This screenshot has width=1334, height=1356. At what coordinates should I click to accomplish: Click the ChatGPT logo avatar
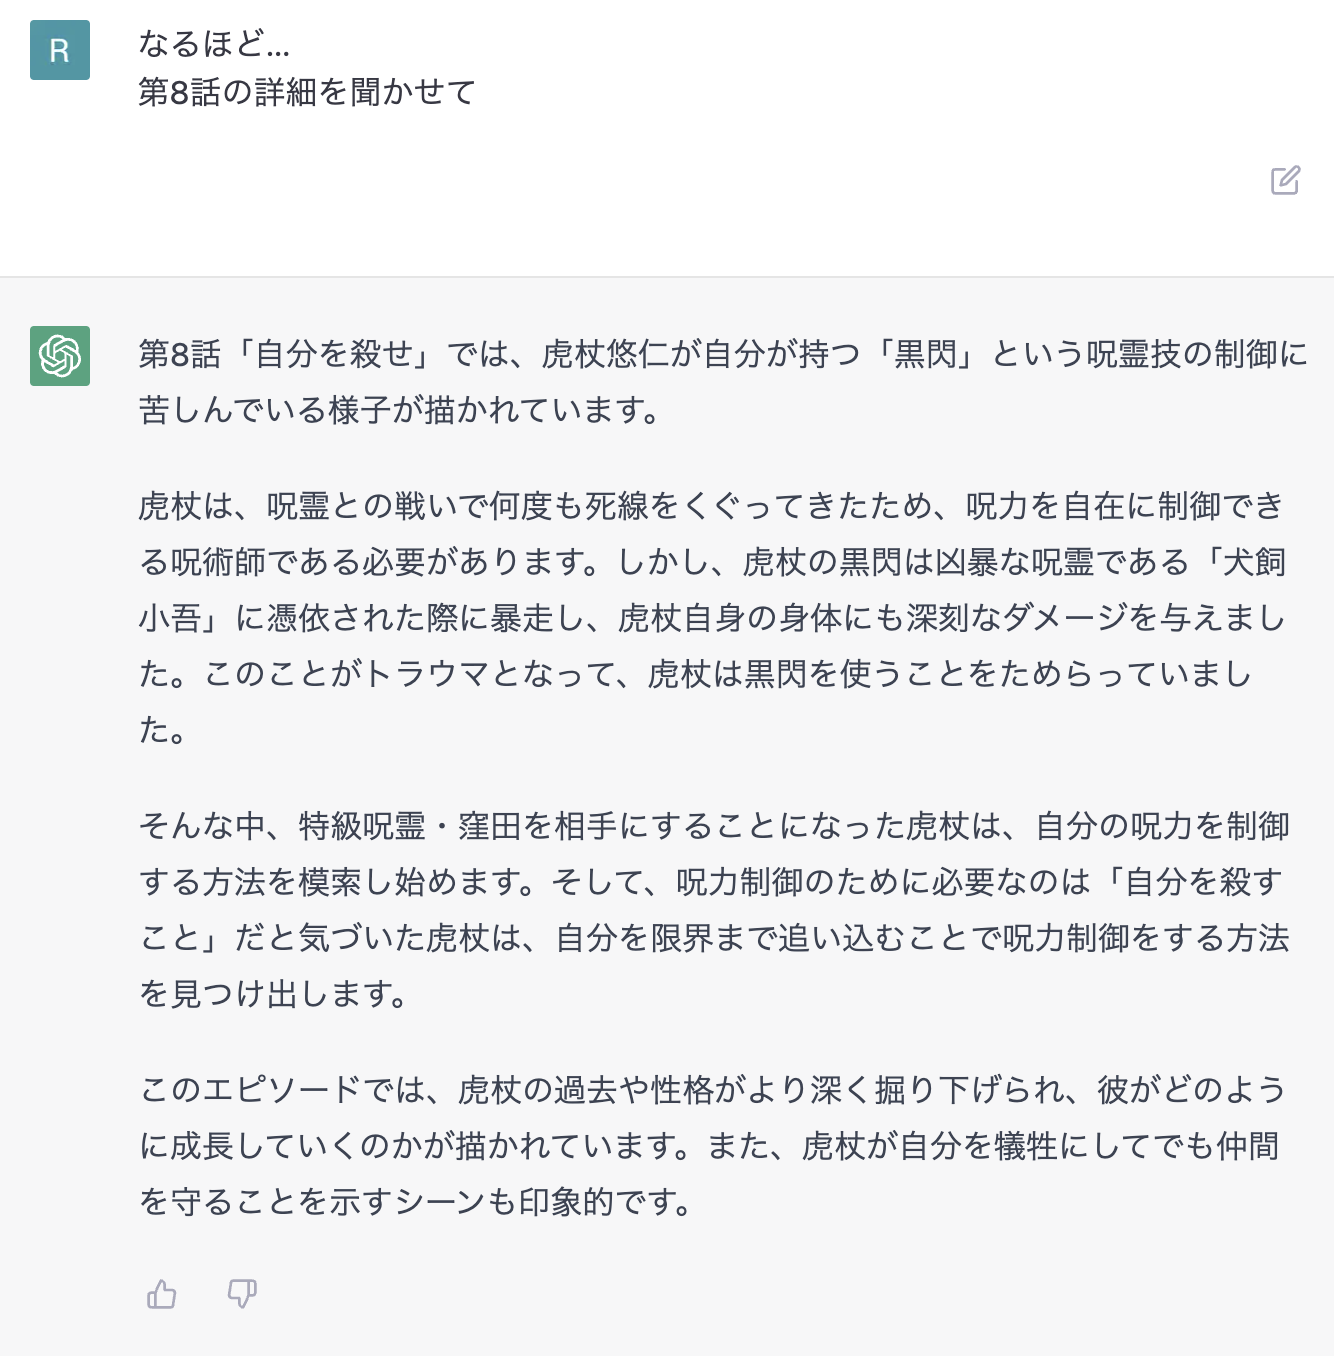60,356
